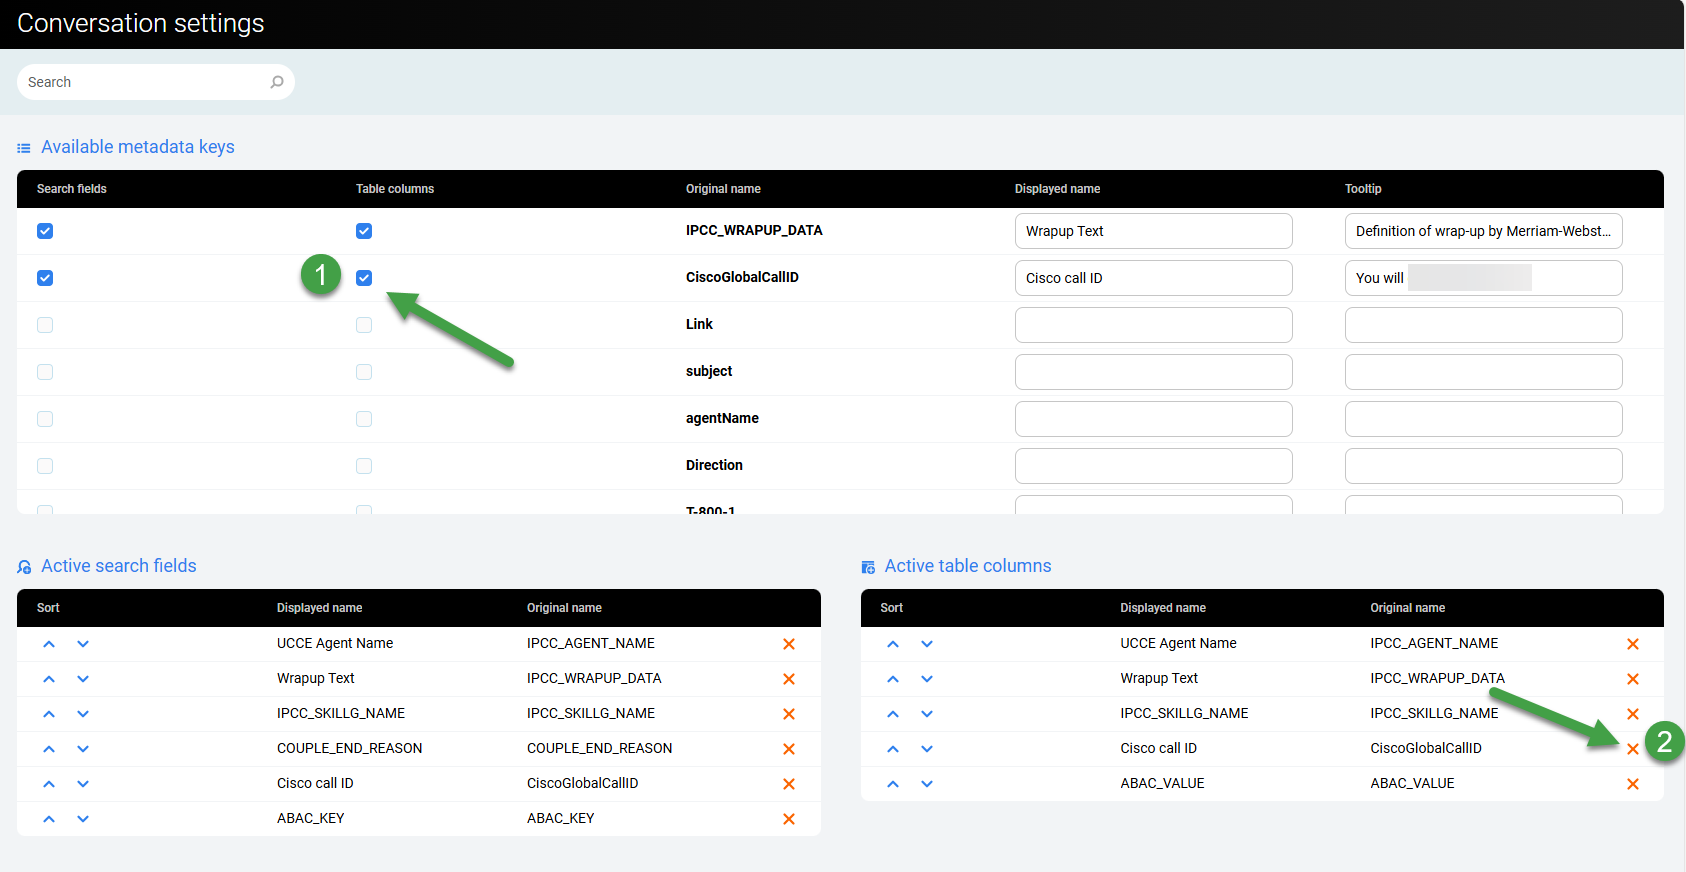This screenshot has width=1686, height=872.
Task: Remove ABAC_KEY from active search fields
Action: [x=789, y=819]
